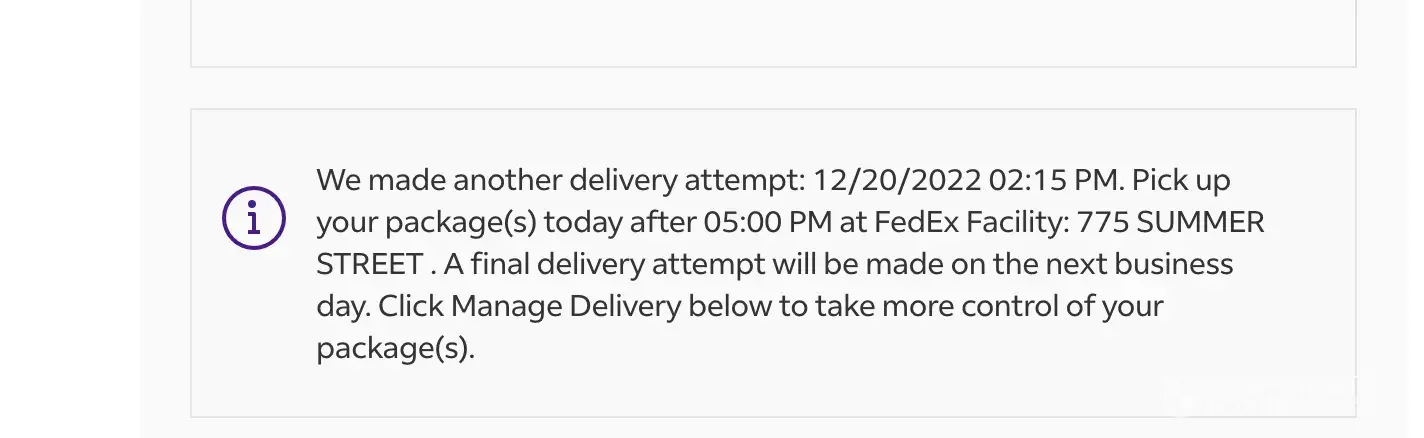1424x438 pixels.
Task: Click the last line reading package(s).
Action: coord(395,349)
